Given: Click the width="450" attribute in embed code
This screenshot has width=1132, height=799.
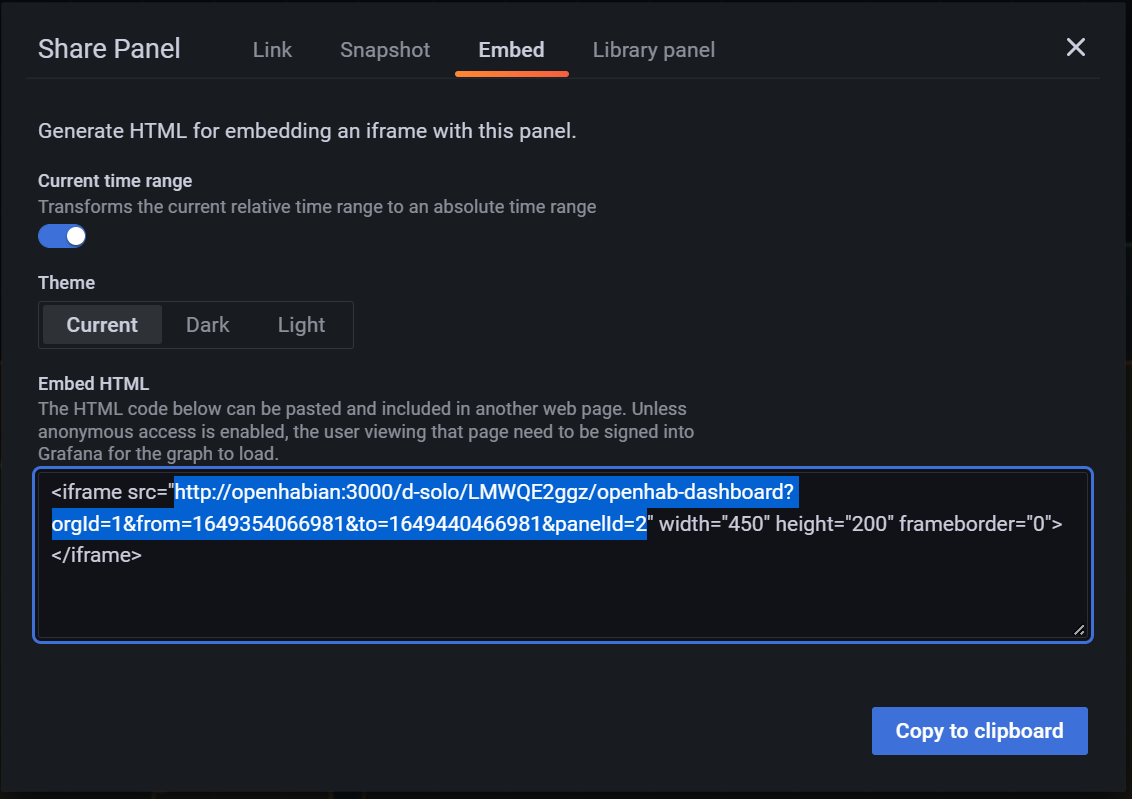Looking at the screenshot, I should tap(711, 524).
